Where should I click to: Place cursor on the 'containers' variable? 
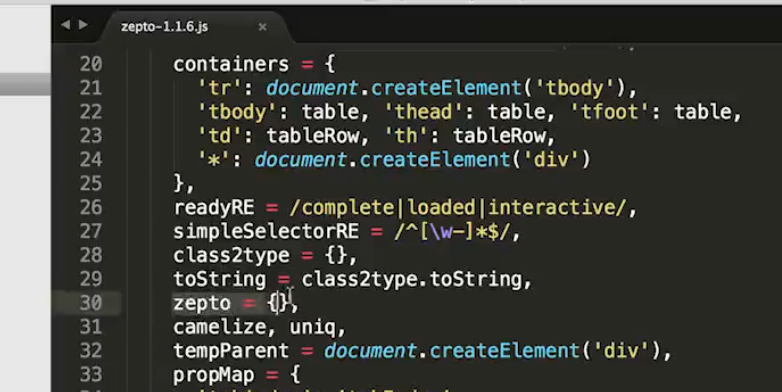tap(231, 64)
